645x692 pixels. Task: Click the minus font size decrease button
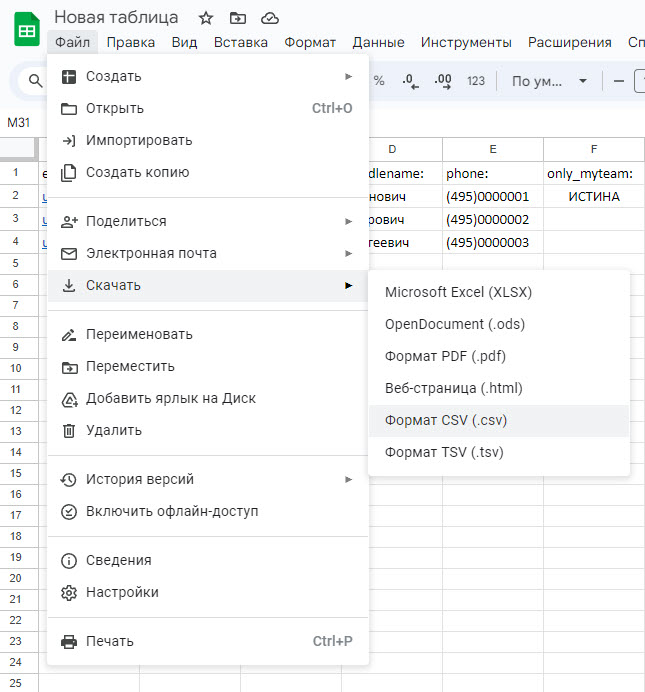pyautogui.click(x=619, y=81)
